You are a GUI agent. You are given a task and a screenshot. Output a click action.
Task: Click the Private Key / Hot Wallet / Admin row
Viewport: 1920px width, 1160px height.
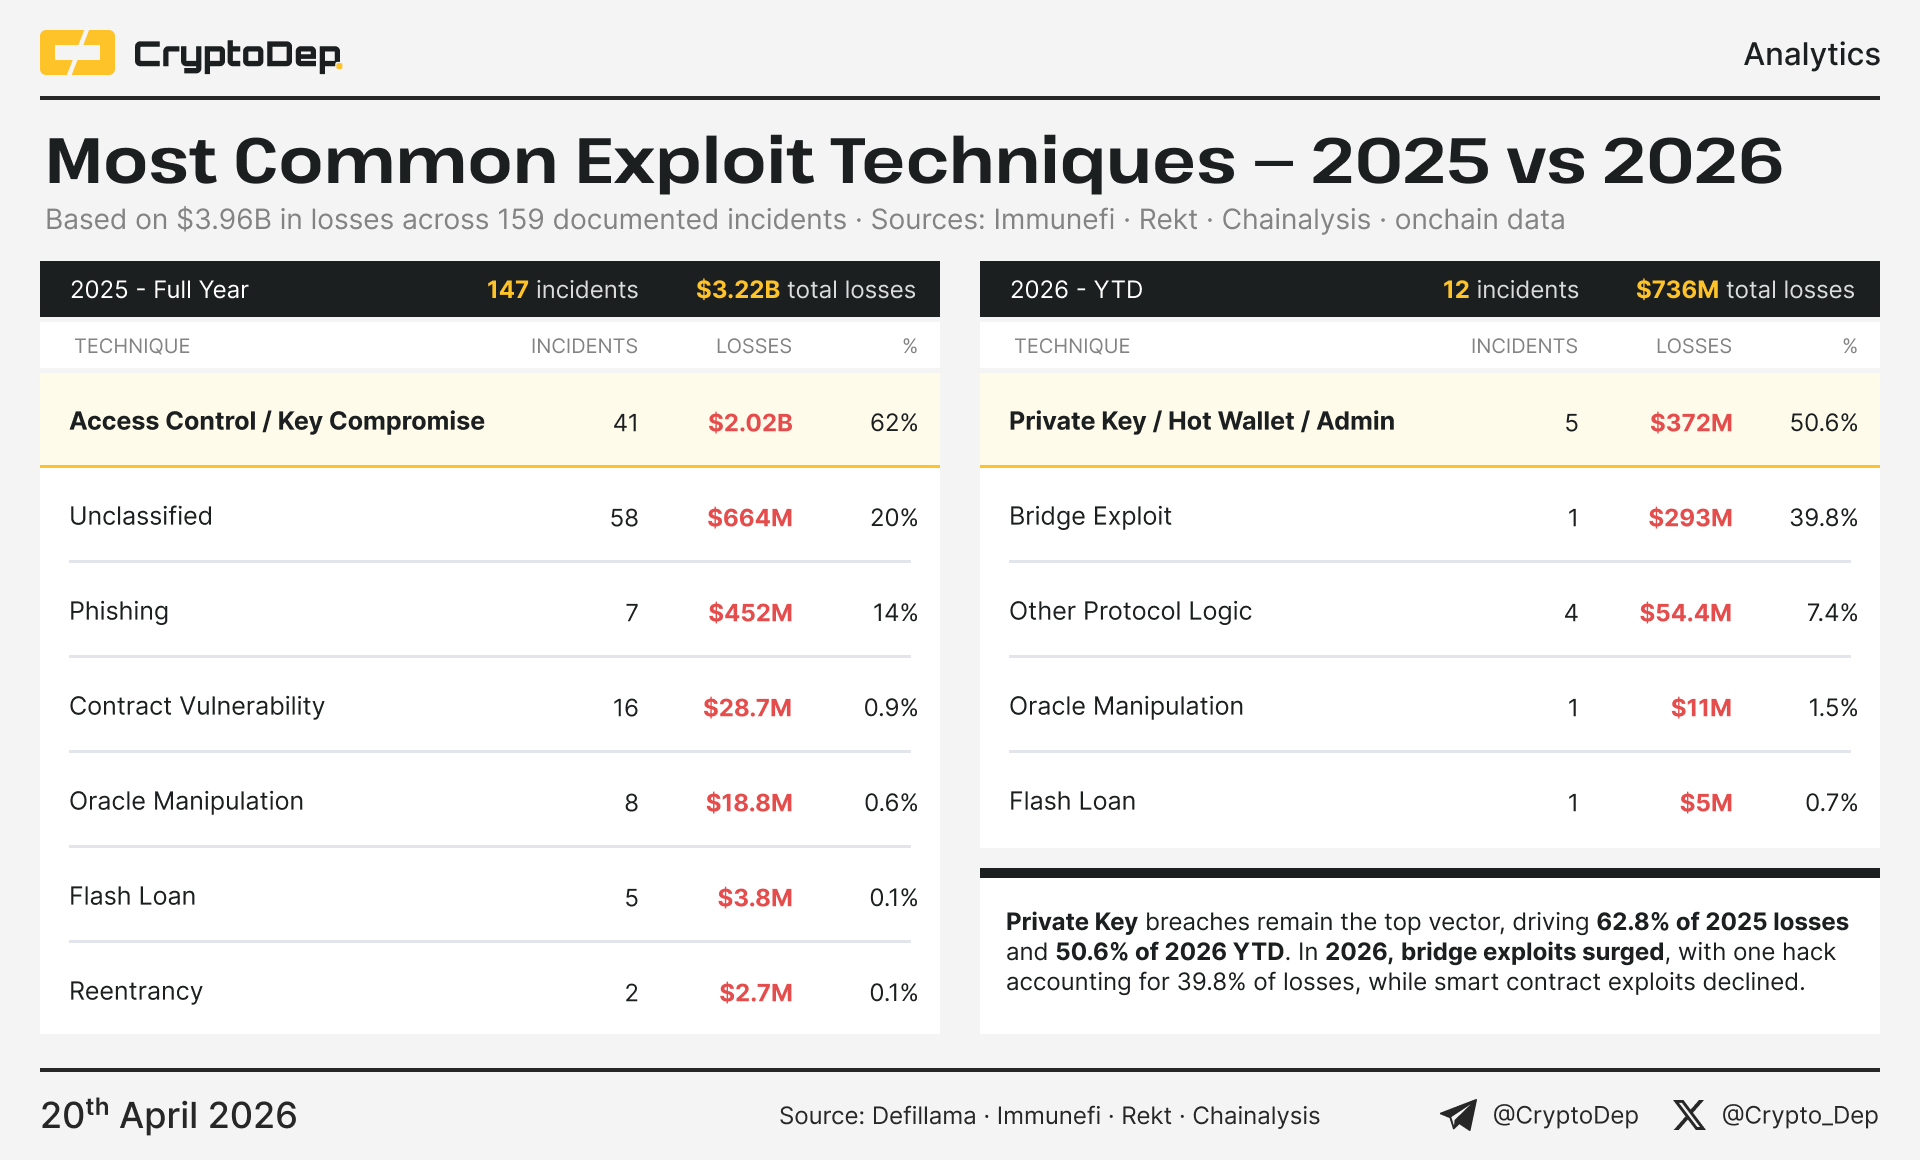coord(1201,421)
